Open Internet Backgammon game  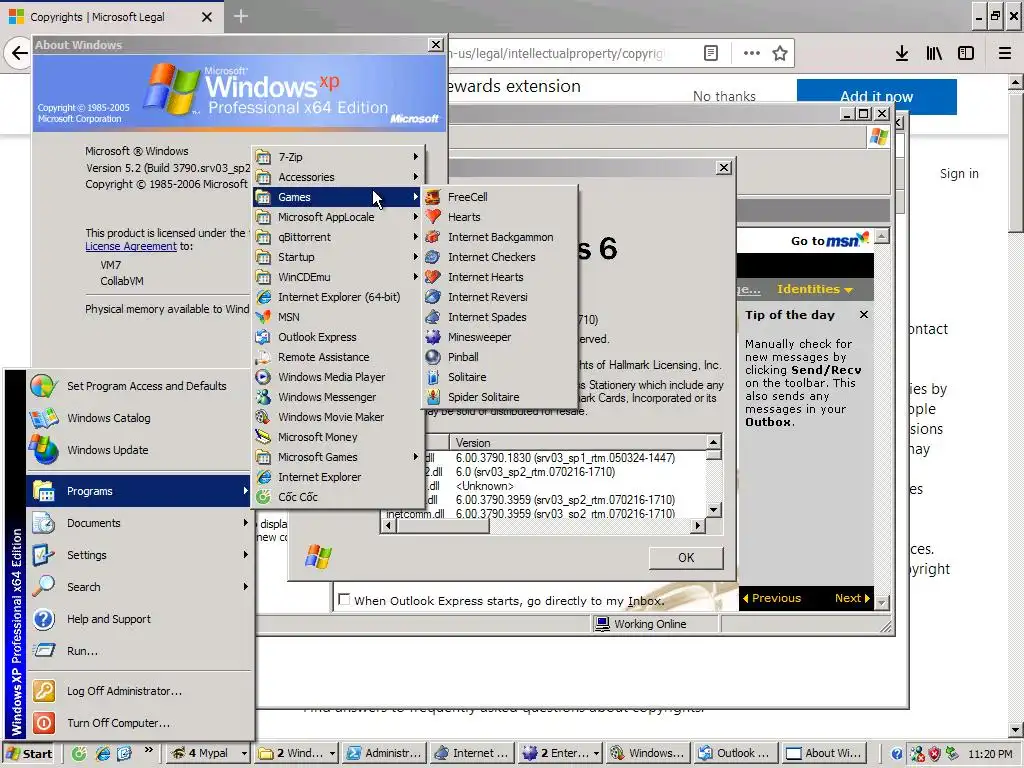tap(500, 237)
